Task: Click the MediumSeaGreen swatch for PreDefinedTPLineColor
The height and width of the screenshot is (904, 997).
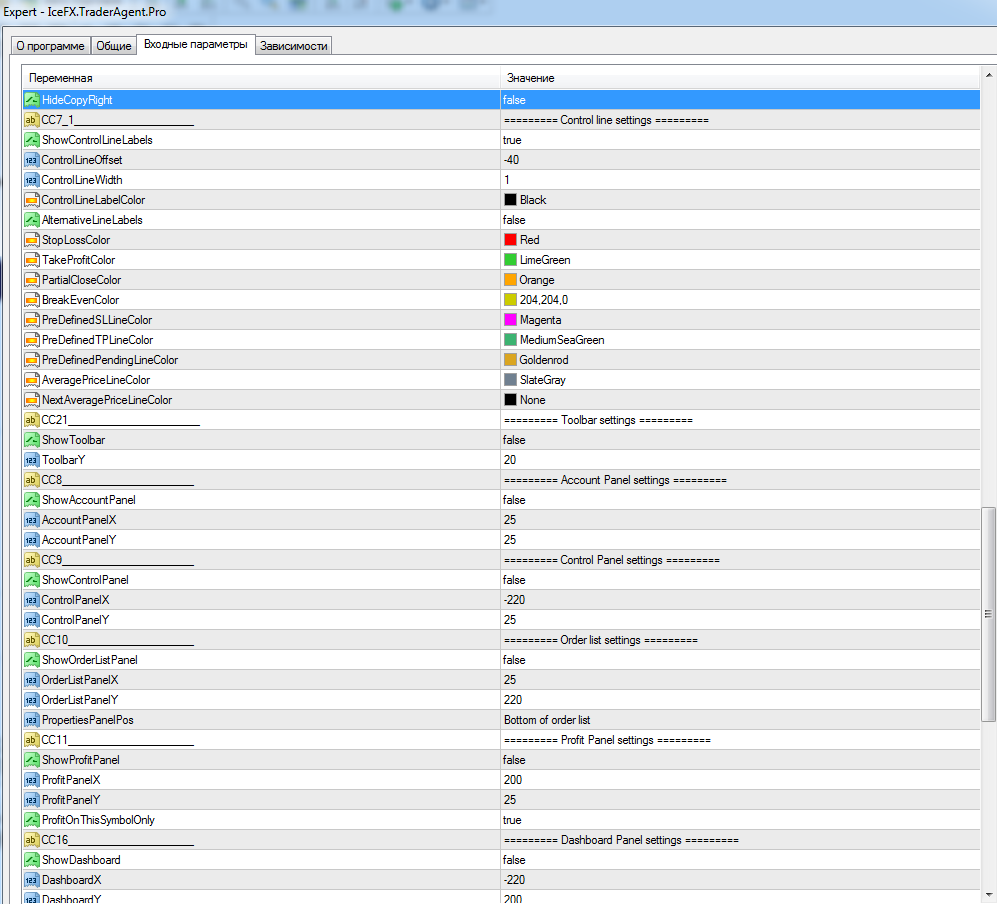Action: 510,340
